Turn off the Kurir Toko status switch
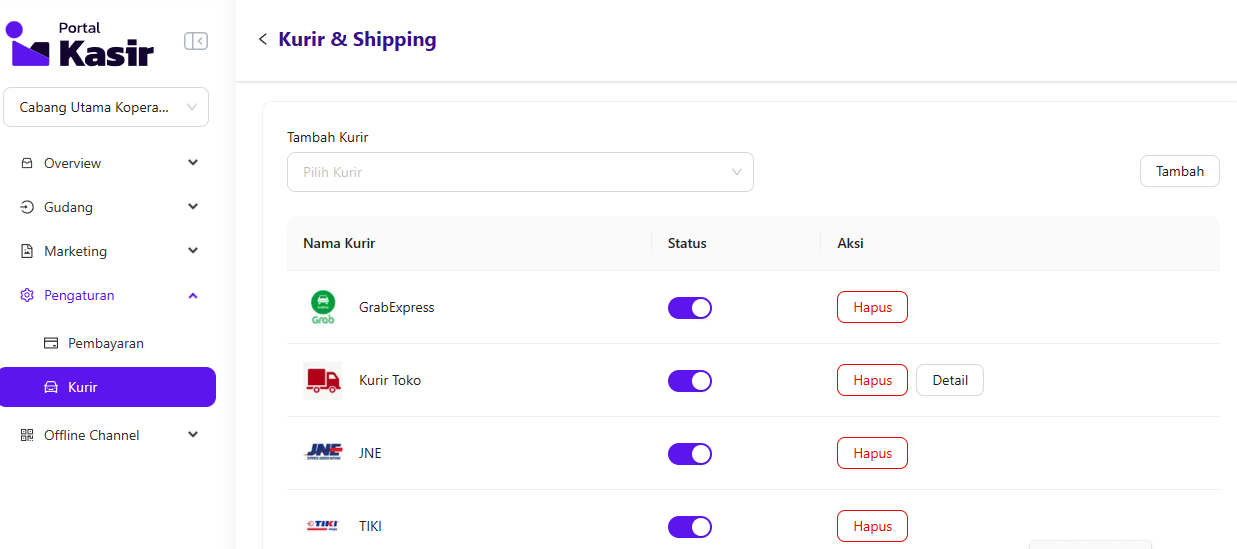This screenshot has width=1237, height=549. tap(690, 381)
